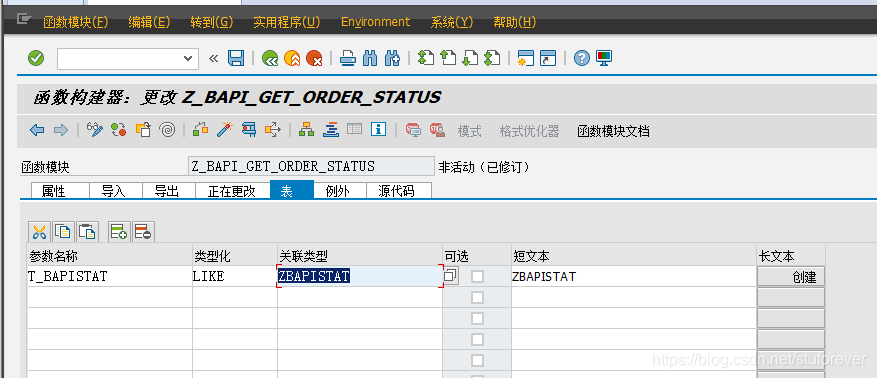Open the 编辑(E) menu

pyautogui.click(x=149, y=22)
